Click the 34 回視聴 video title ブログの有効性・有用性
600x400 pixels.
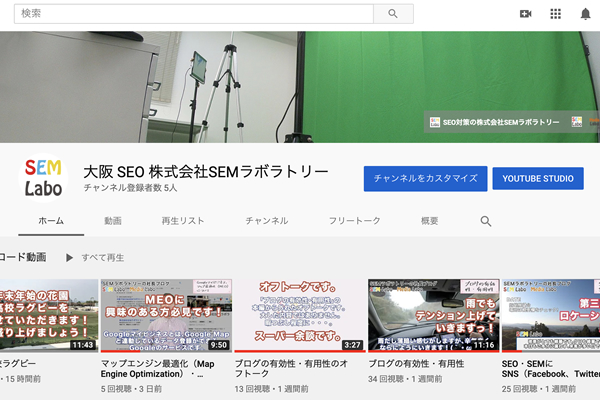(x=416, y=364)
